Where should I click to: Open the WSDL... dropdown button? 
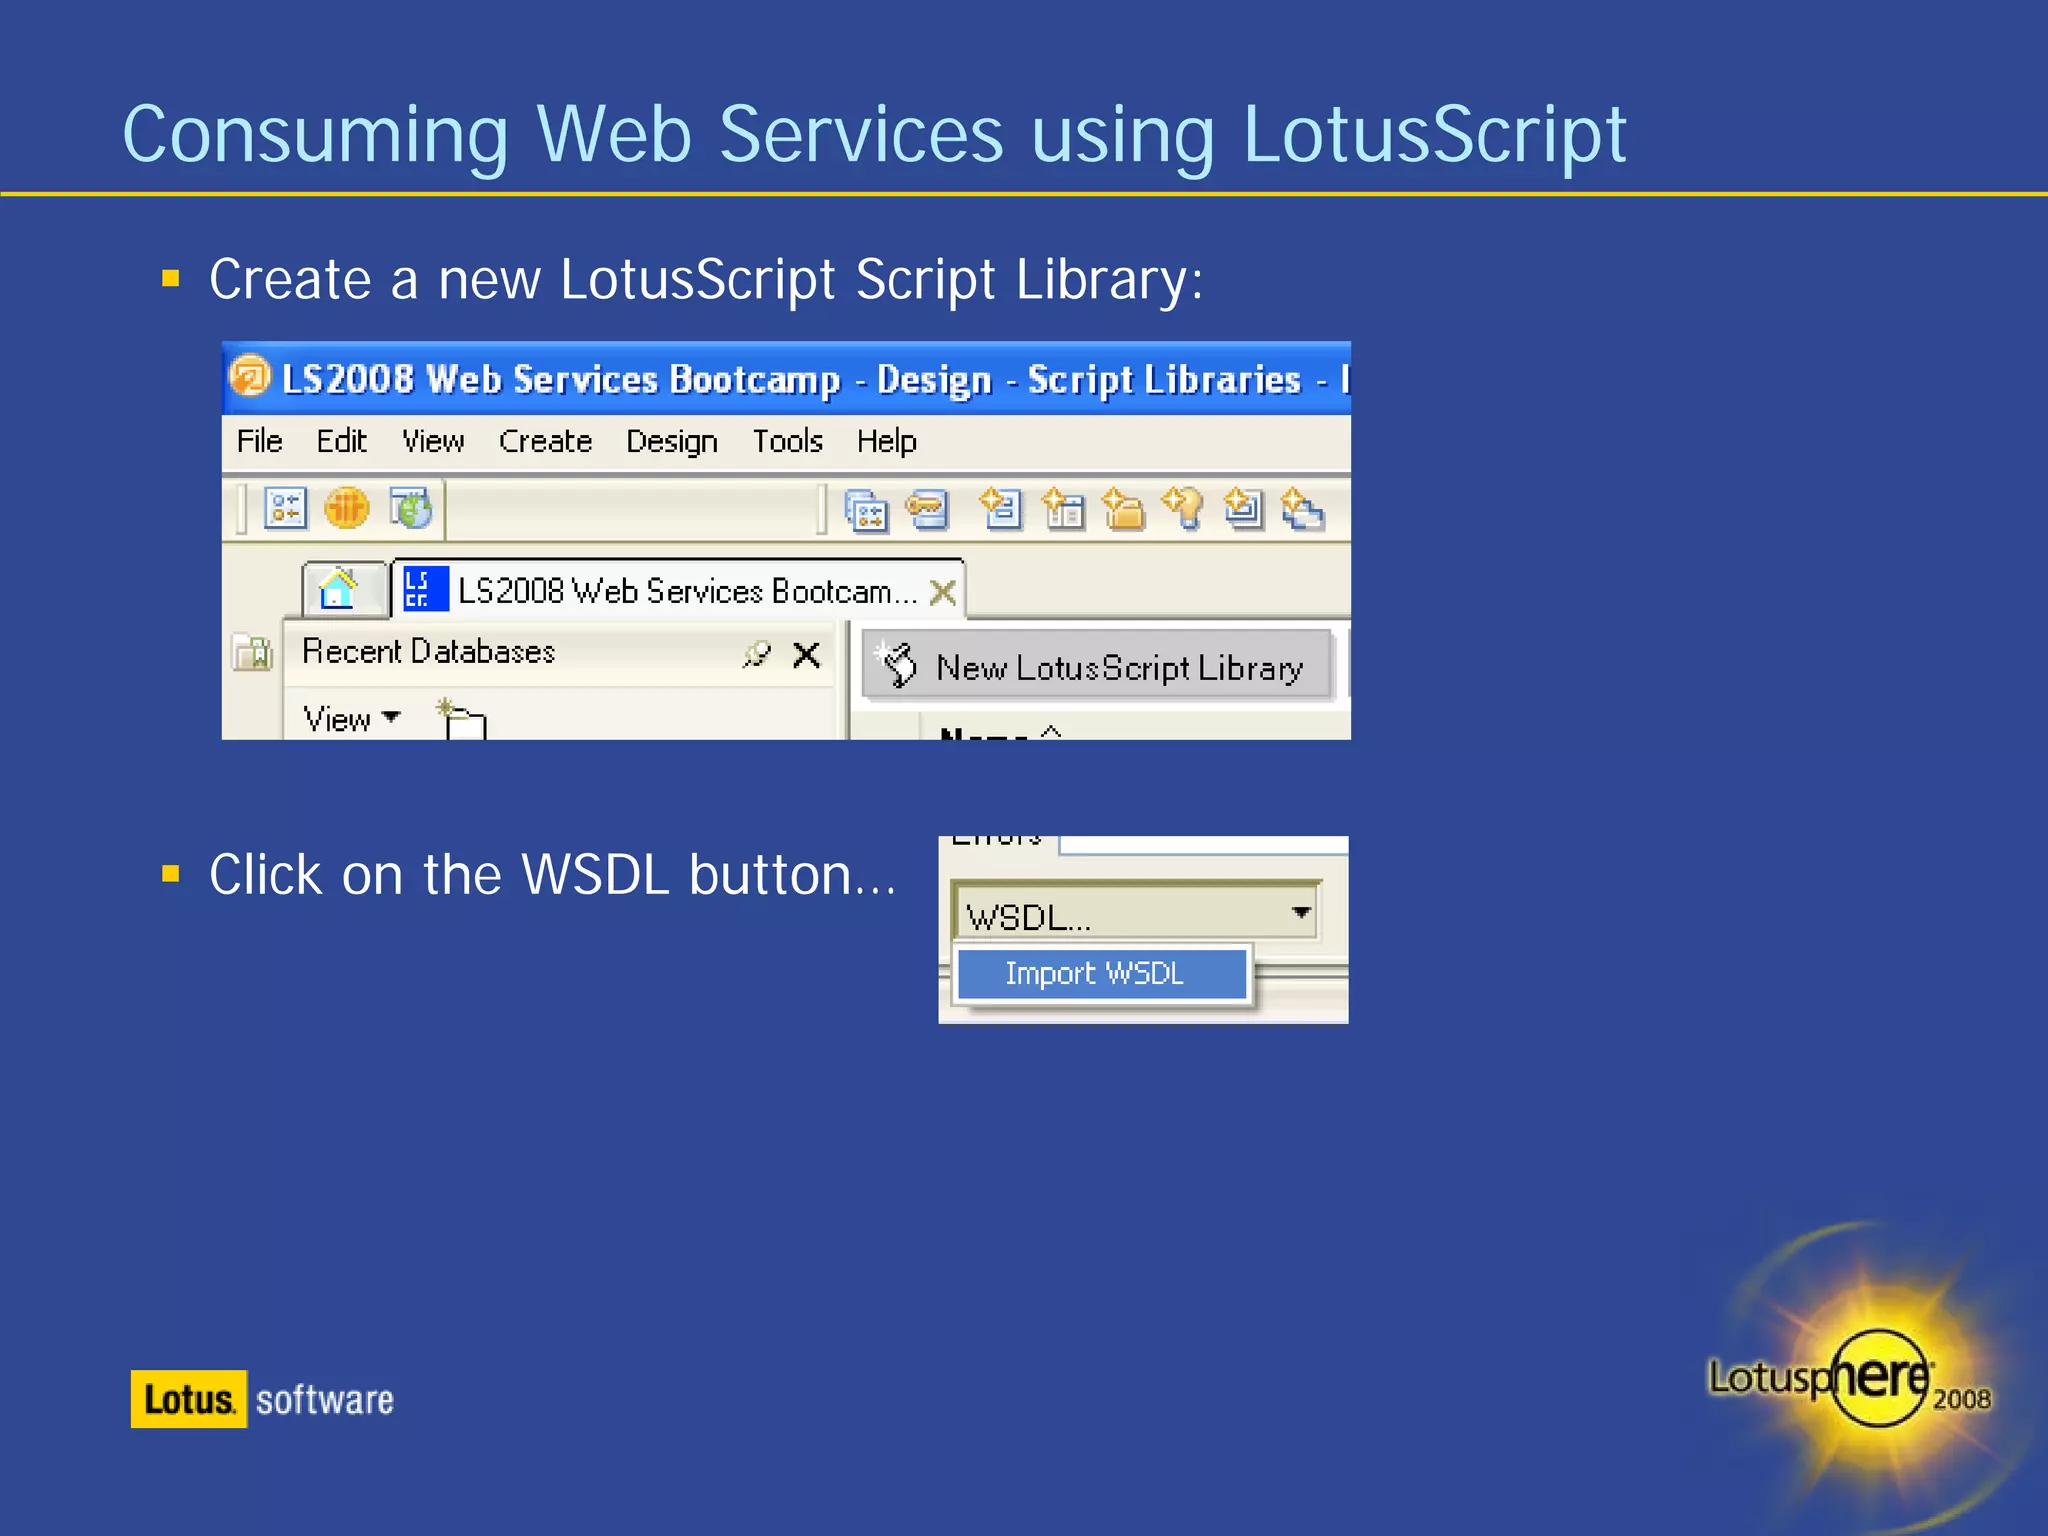tap(1136, 912)
